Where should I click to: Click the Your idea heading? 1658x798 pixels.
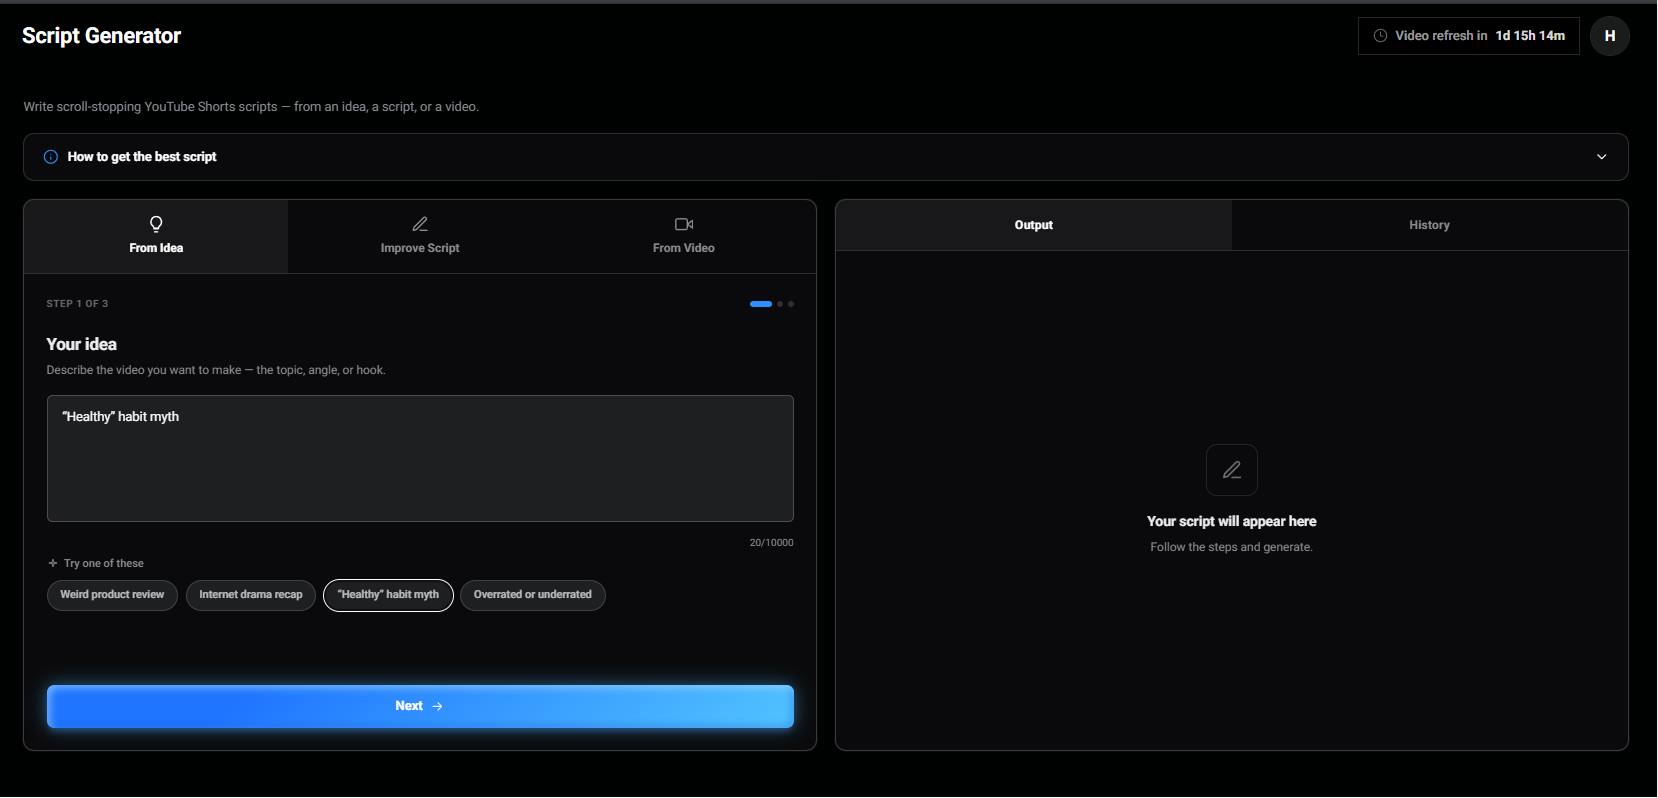81,344
